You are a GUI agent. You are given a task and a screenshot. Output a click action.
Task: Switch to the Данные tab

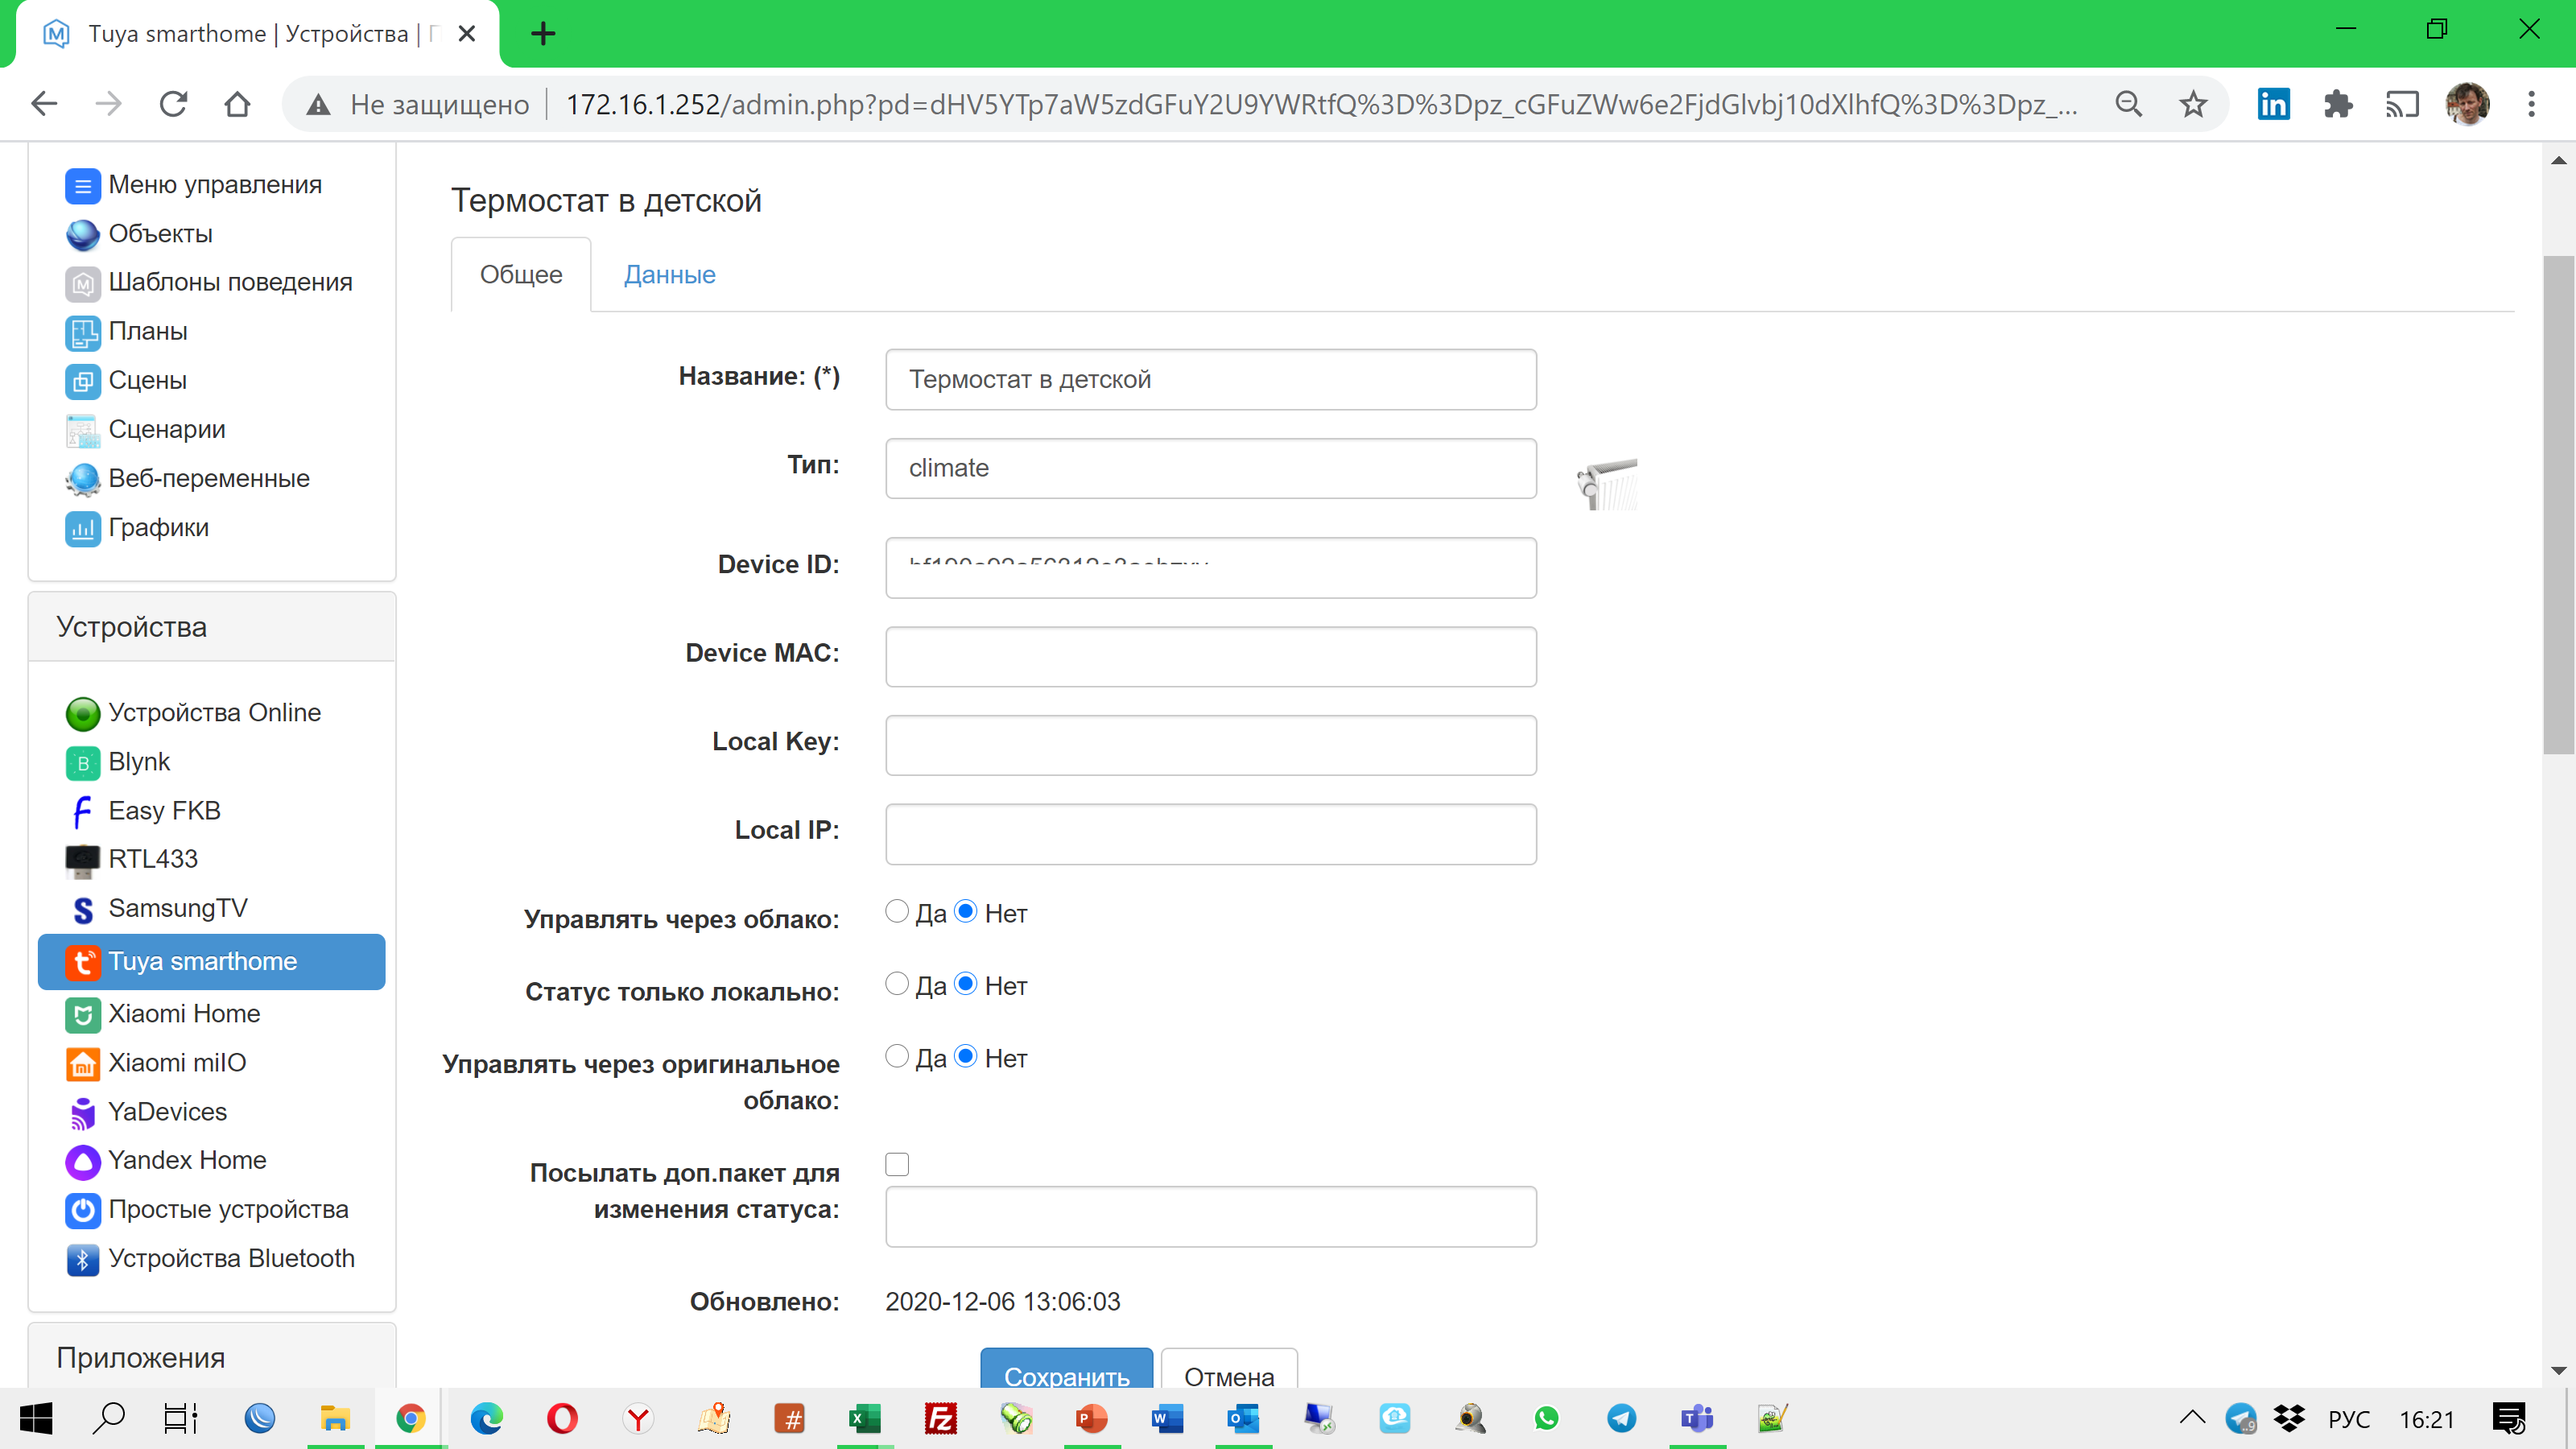[669, 274]
